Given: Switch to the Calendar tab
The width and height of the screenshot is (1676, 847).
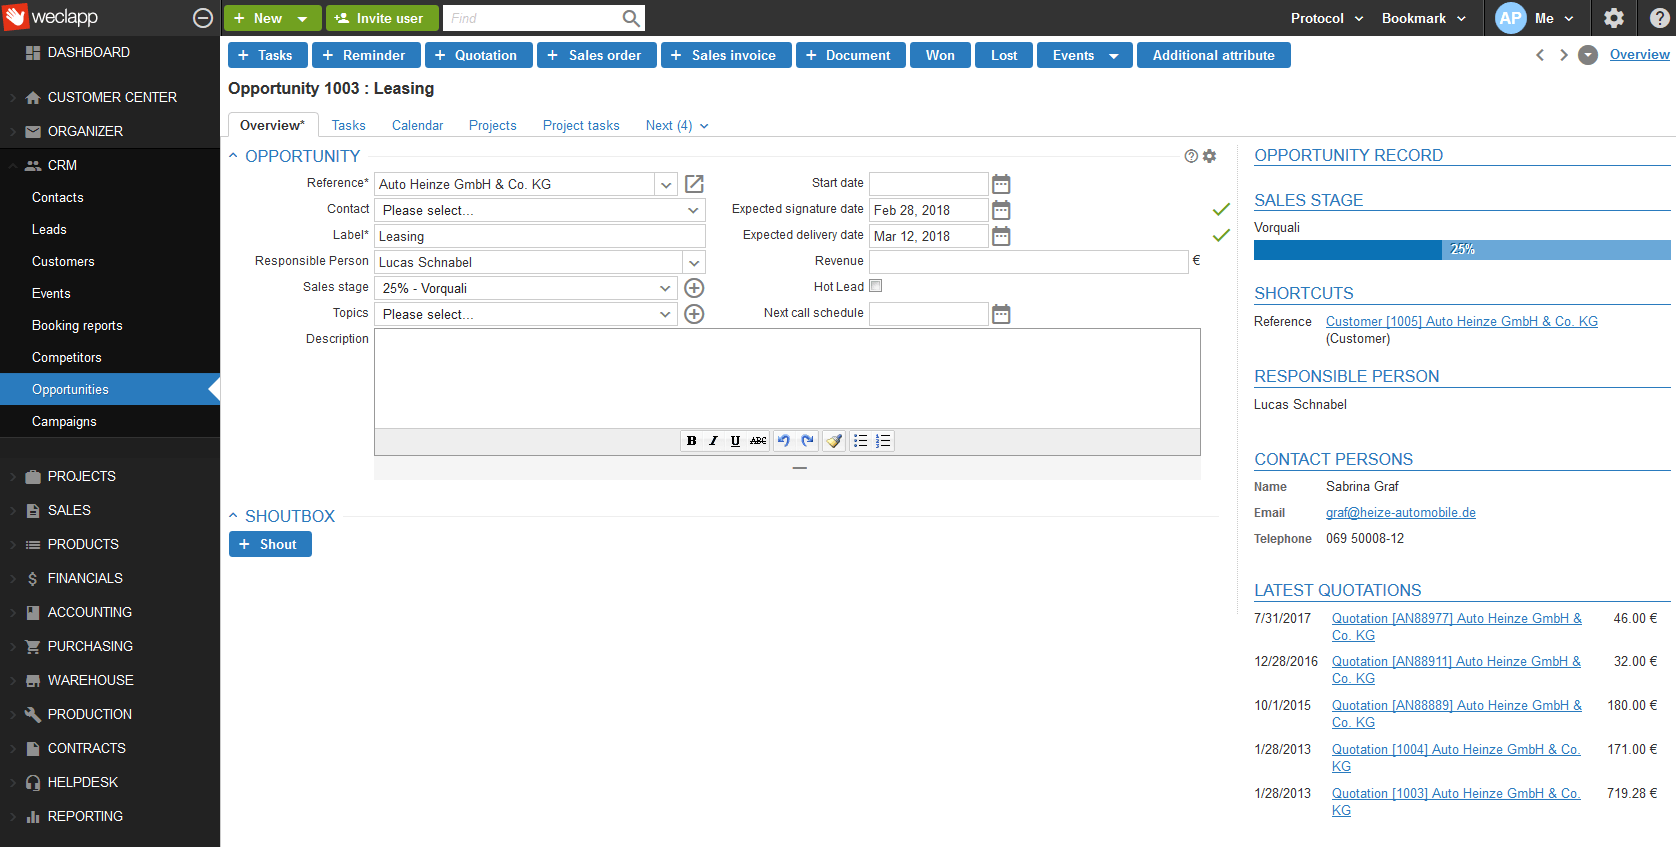Looking at the screenshot, I should coord(417,125).
